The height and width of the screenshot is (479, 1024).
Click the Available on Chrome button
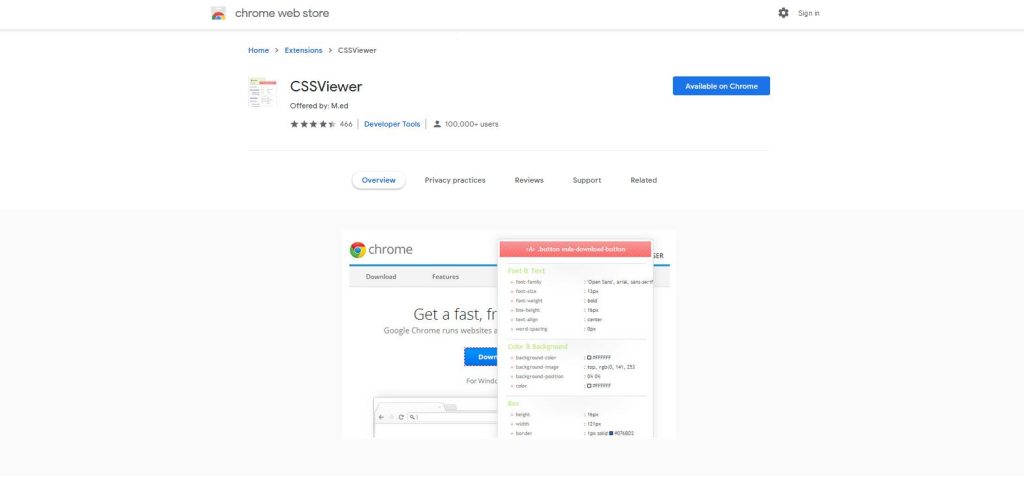721,86
